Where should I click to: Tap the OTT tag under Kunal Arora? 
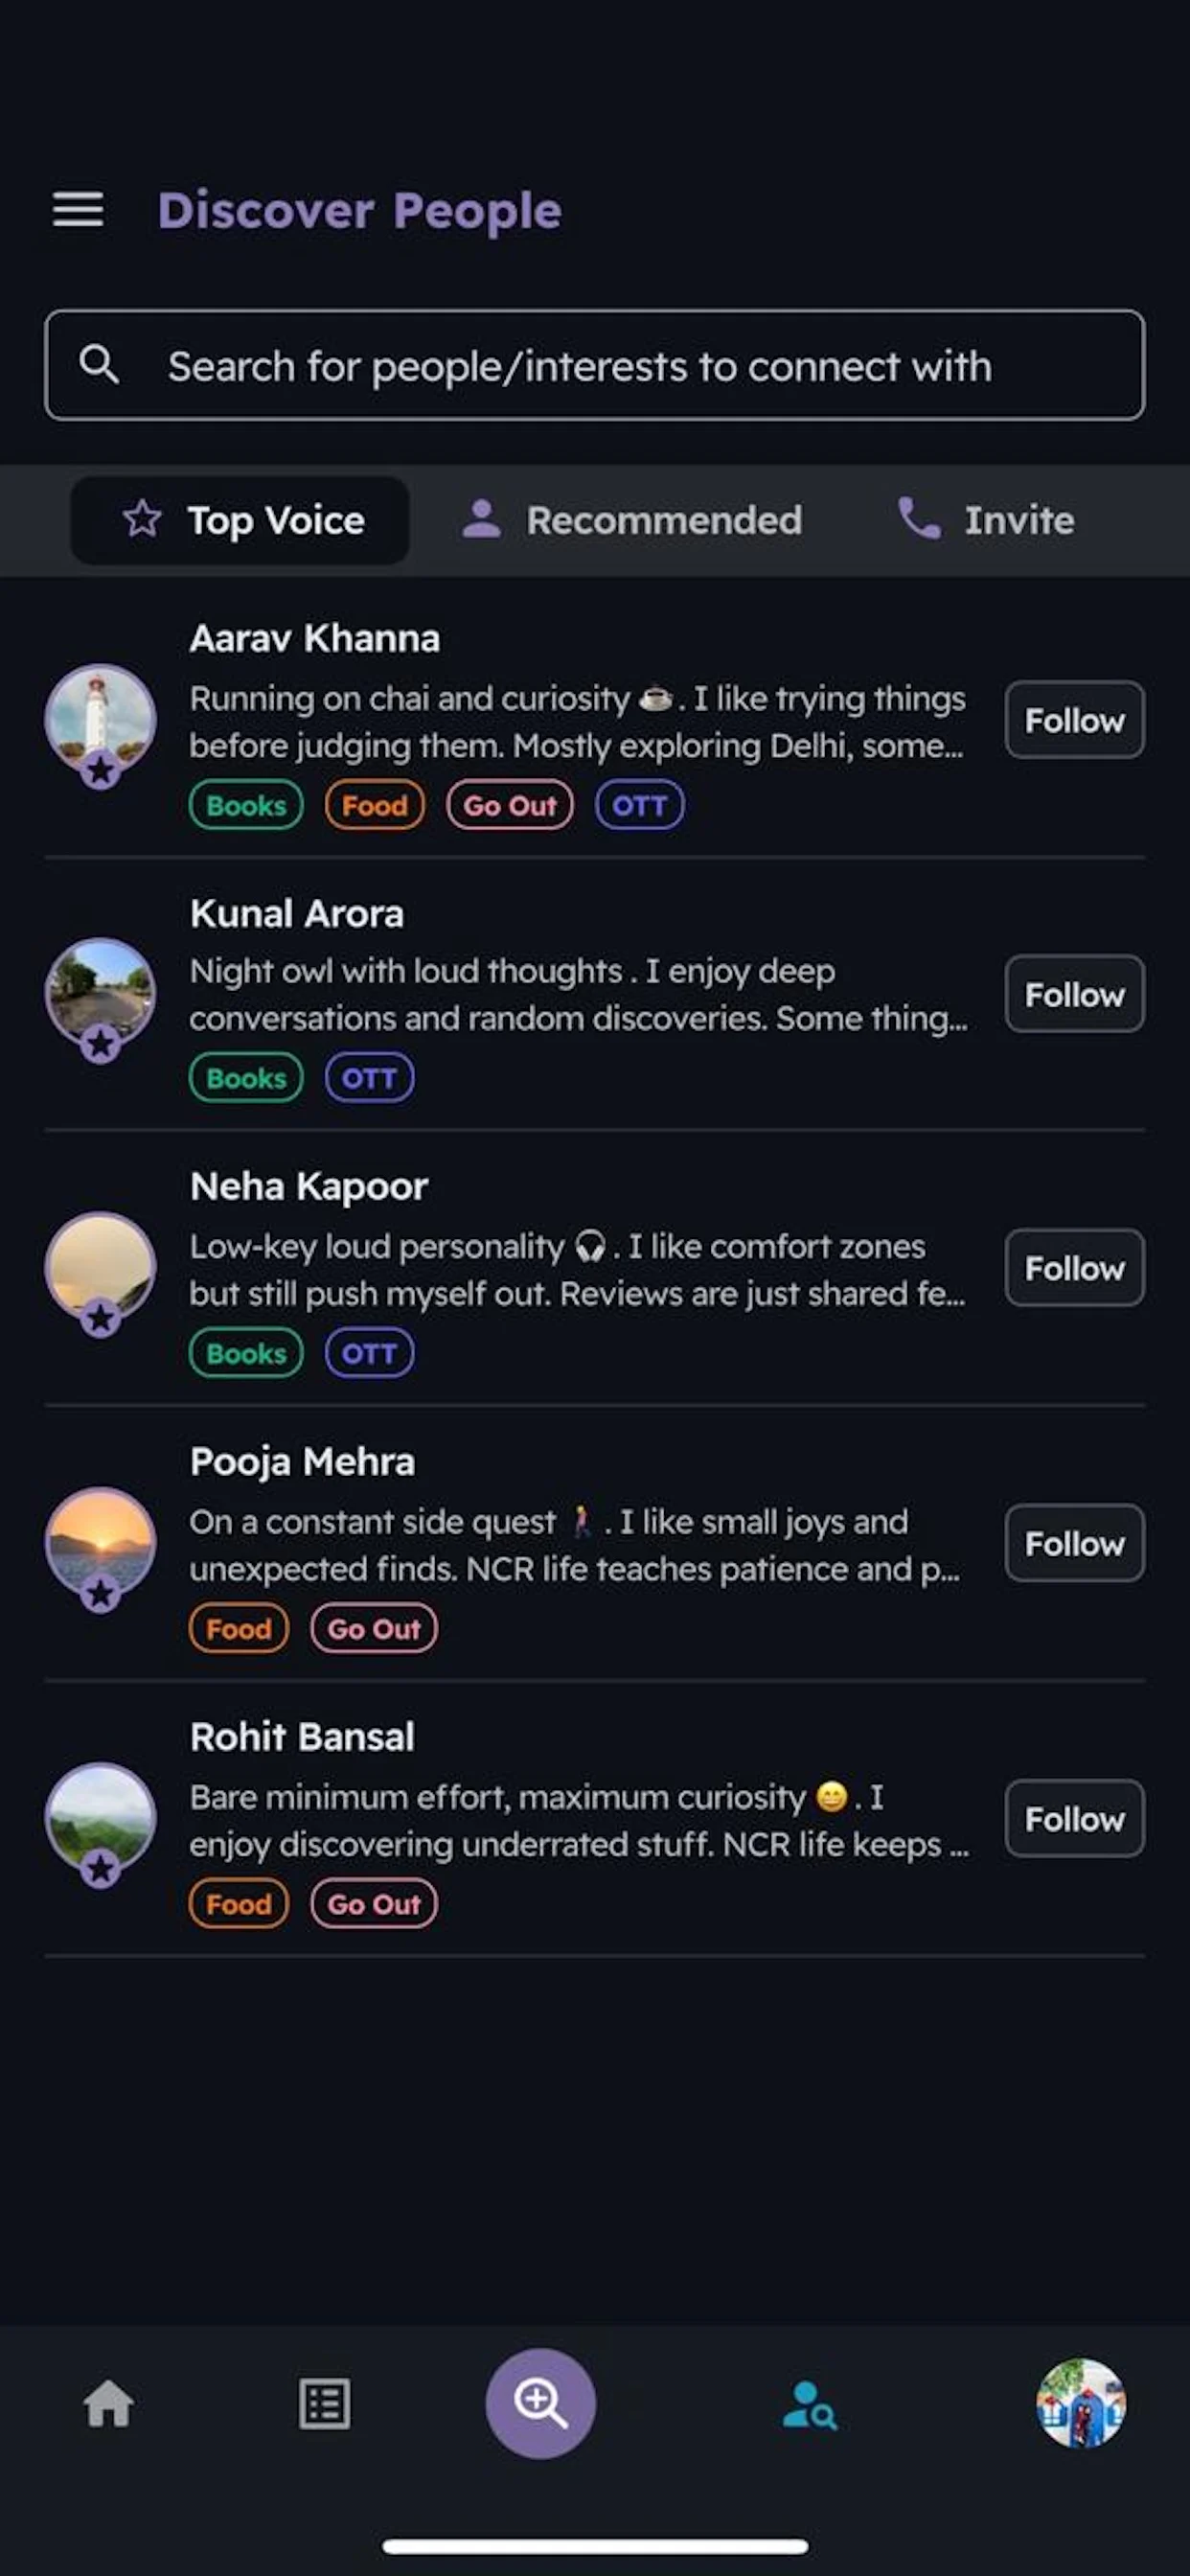click(369, 1078)
